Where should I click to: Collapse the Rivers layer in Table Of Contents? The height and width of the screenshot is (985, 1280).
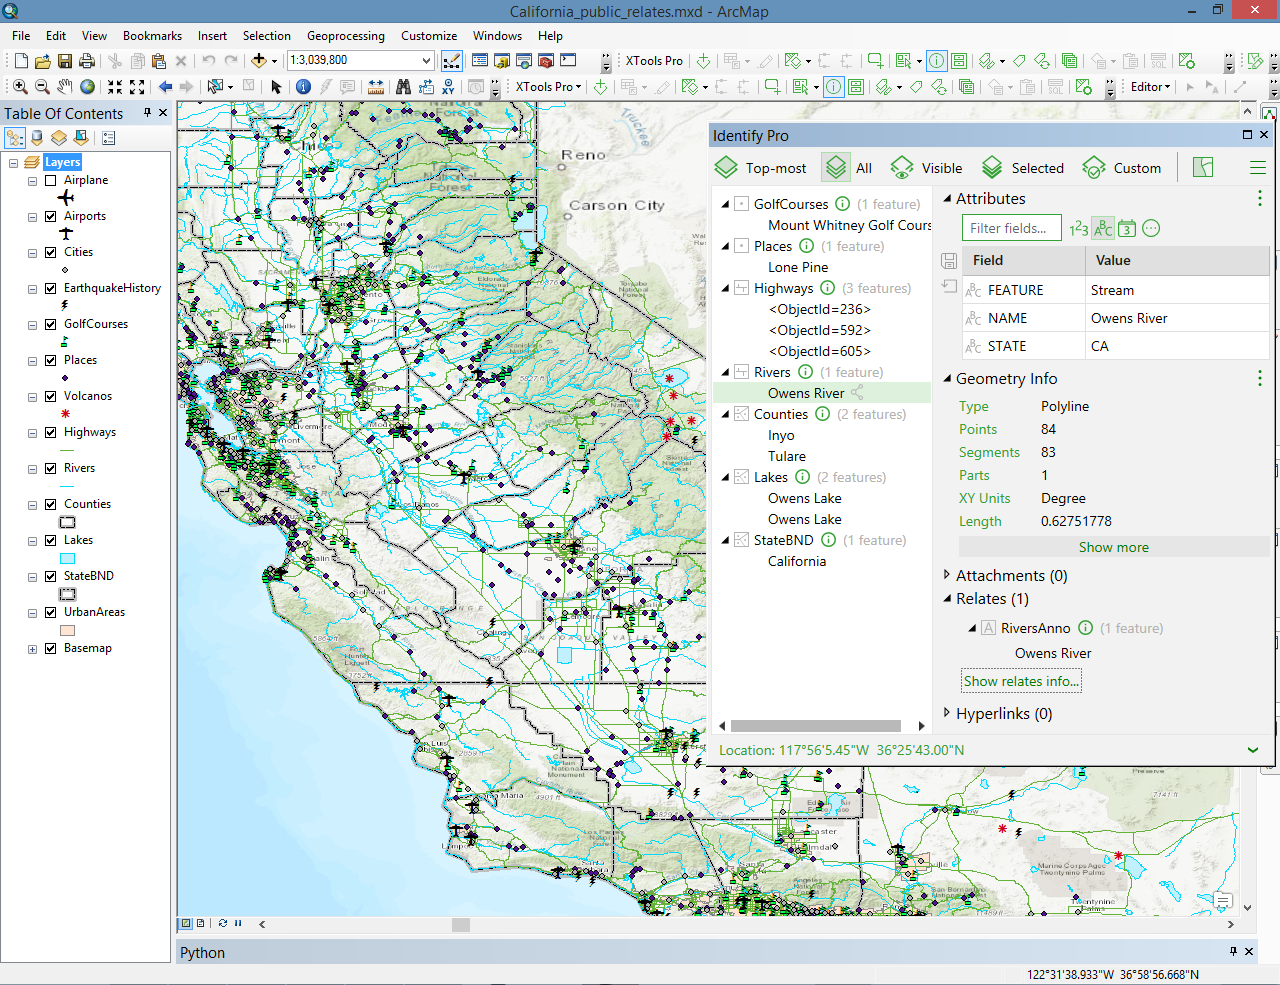[33, 469]
